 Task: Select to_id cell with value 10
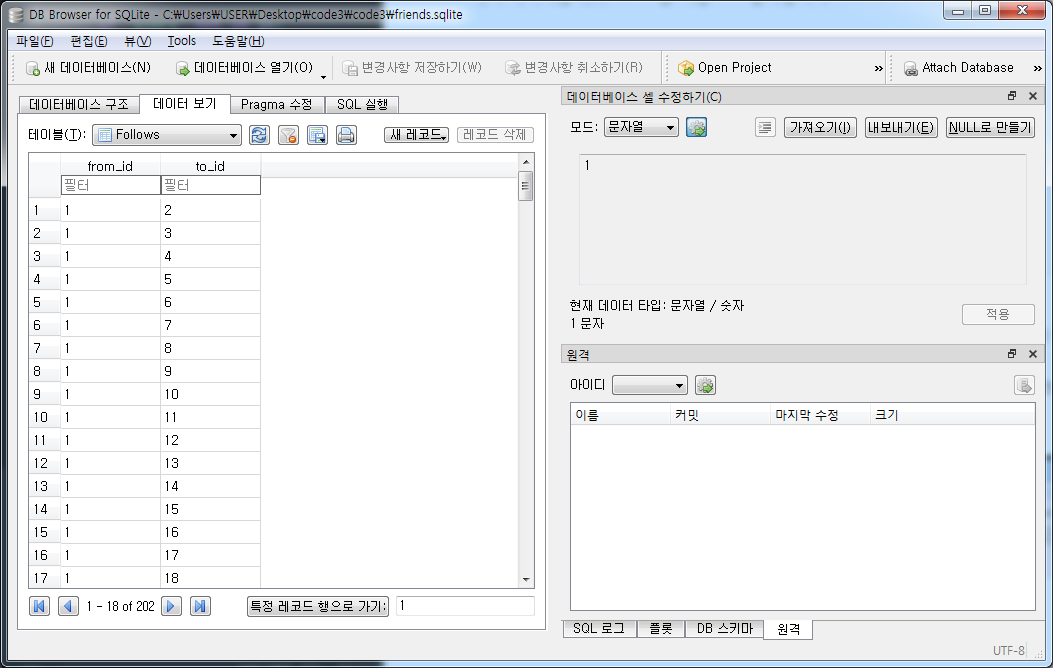click(x=210, y=395)
